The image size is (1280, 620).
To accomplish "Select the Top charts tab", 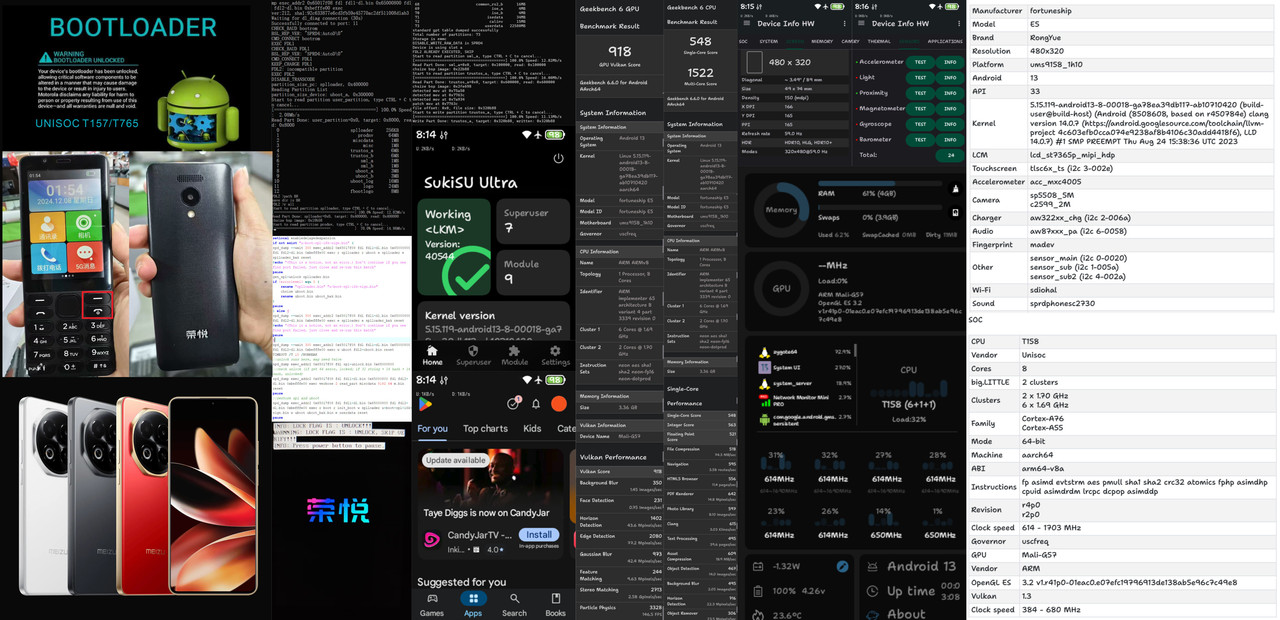I will [485, 429].
